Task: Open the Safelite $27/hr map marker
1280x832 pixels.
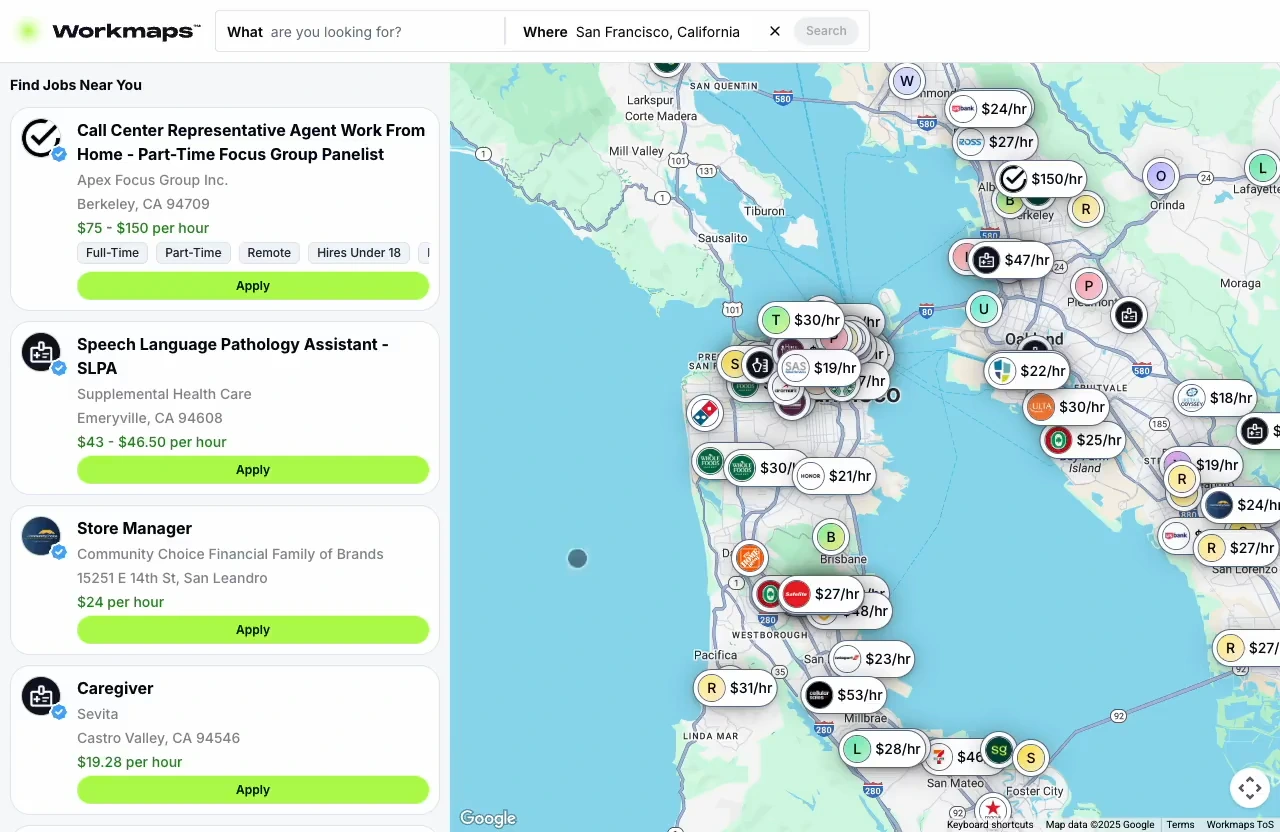Action: tap(821, 594)
